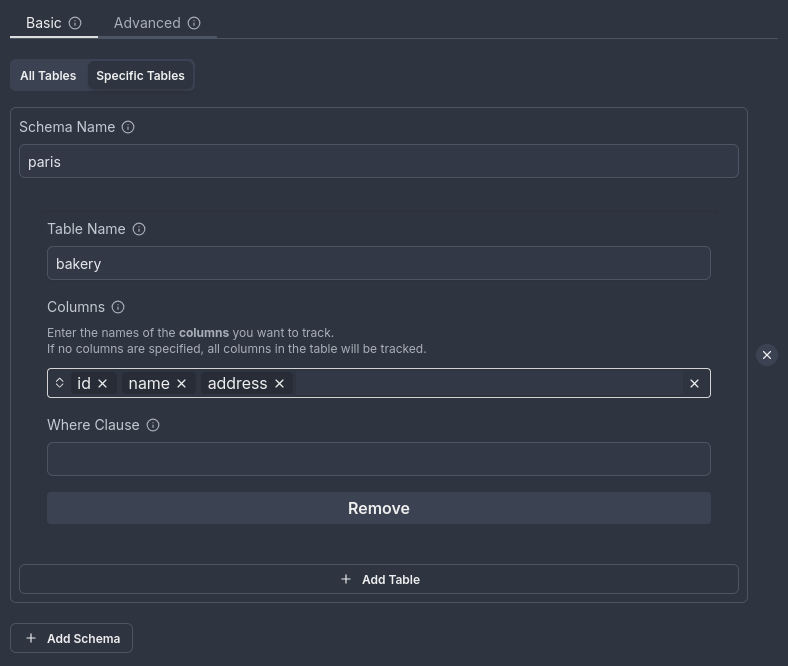
Task: Click Table Name info icon
Action: coord(139,229)
